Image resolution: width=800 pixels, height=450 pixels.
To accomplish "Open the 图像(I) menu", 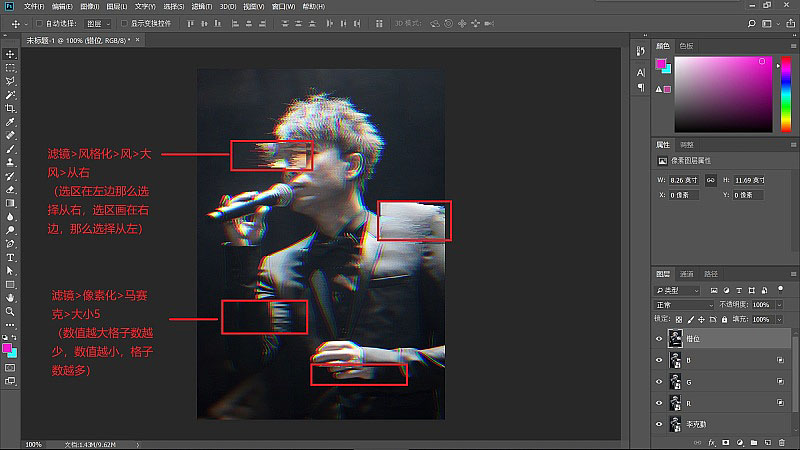I will click(x=89, y=7).
